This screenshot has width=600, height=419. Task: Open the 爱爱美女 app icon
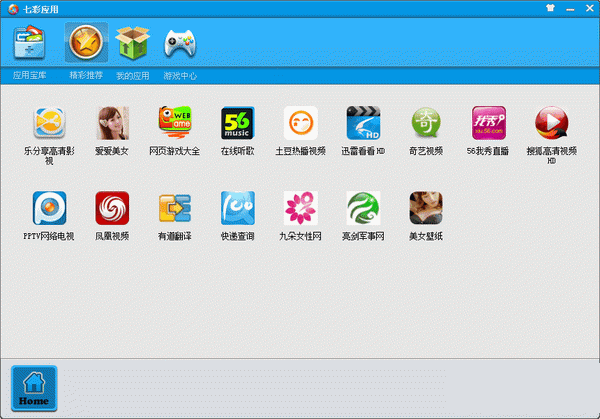tap(112, 123)
